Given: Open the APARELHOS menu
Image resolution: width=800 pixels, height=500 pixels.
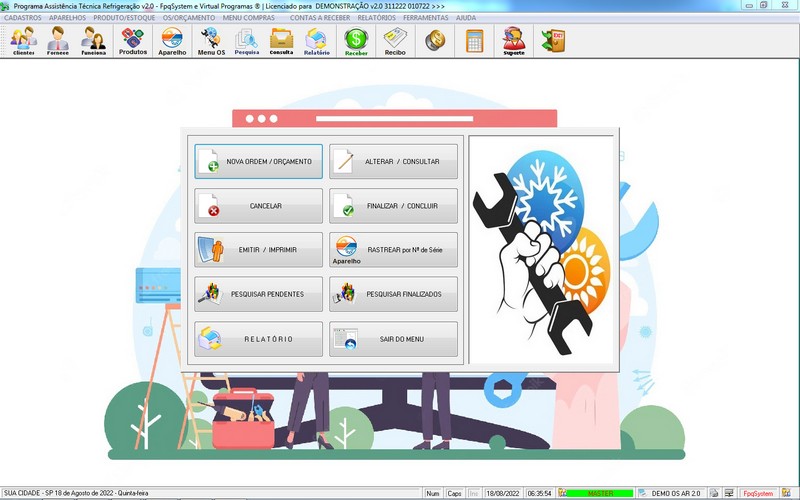Looking at the screenshot, I should (67, 18).
